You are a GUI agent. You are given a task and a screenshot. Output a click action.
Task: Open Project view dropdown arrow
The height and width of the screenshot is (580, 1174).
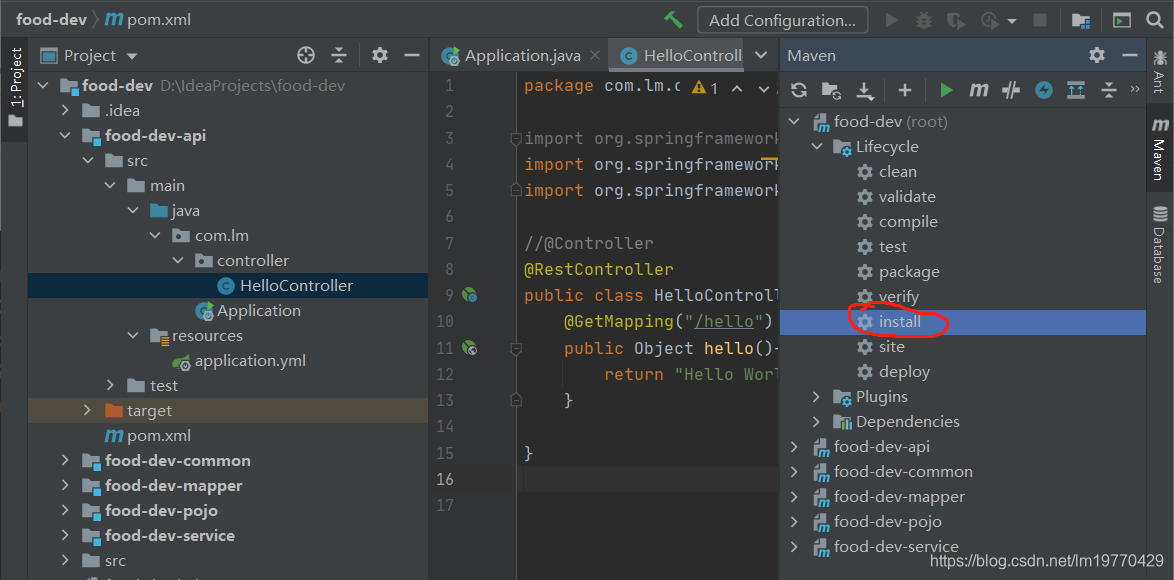[x=133, y=55]
